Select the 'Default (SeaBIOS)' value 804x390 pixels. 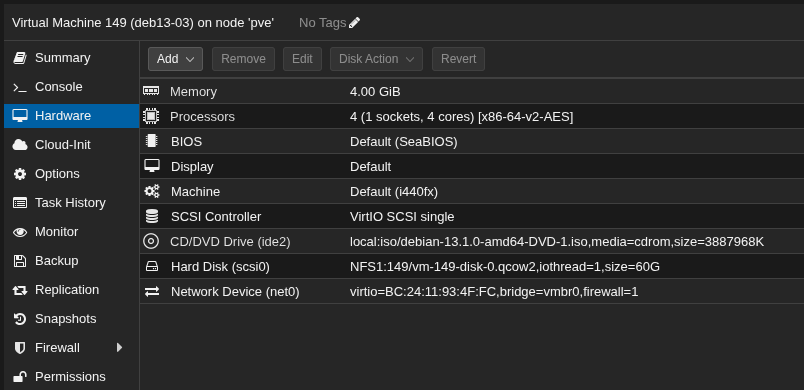(x=404, y=141)
